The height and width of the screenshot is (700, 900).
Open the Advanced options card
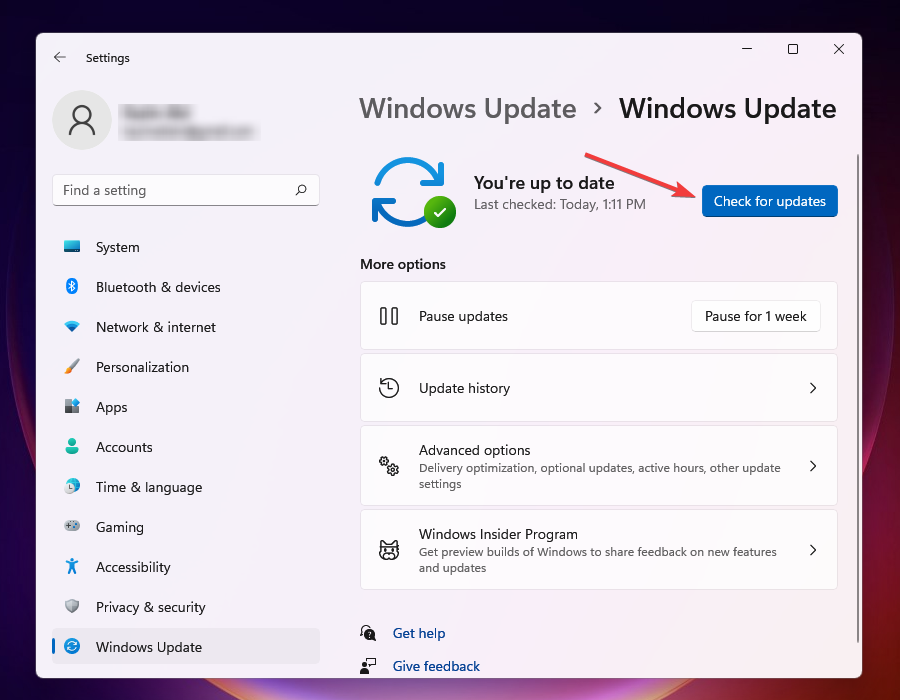[x=599, y=466]
